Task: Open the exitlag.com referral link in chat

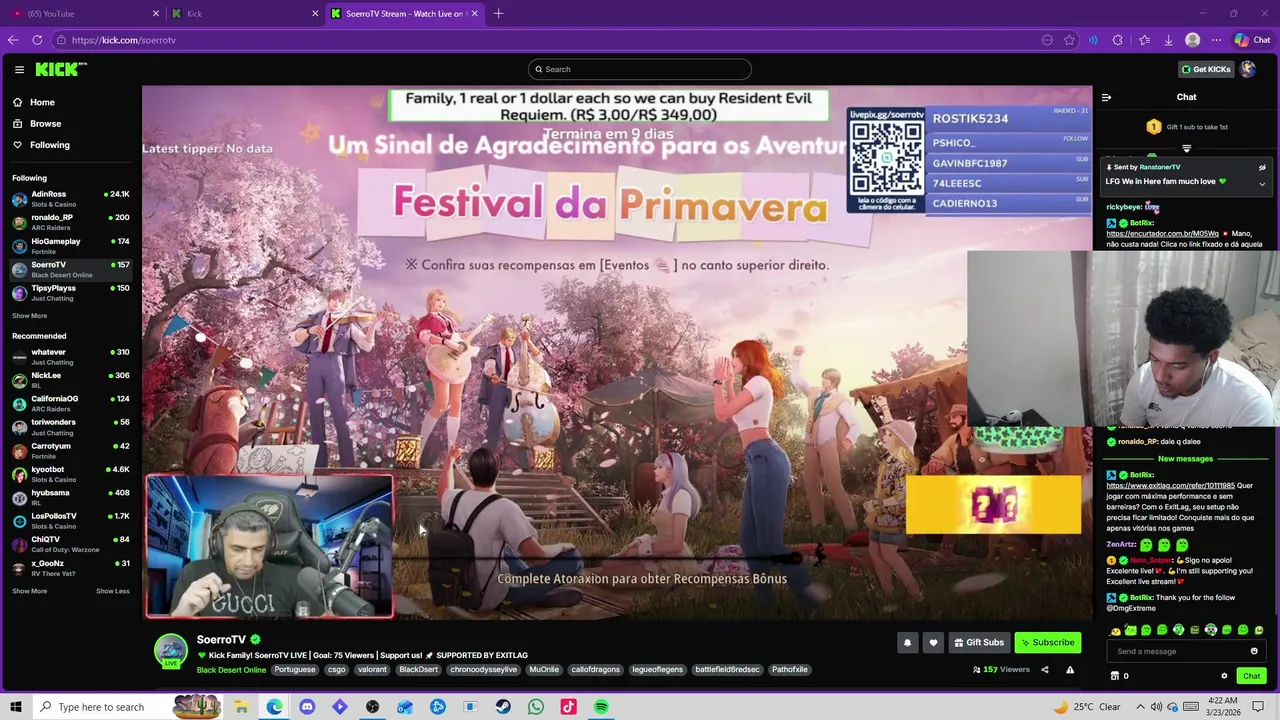Action: tap(1170, 486)
